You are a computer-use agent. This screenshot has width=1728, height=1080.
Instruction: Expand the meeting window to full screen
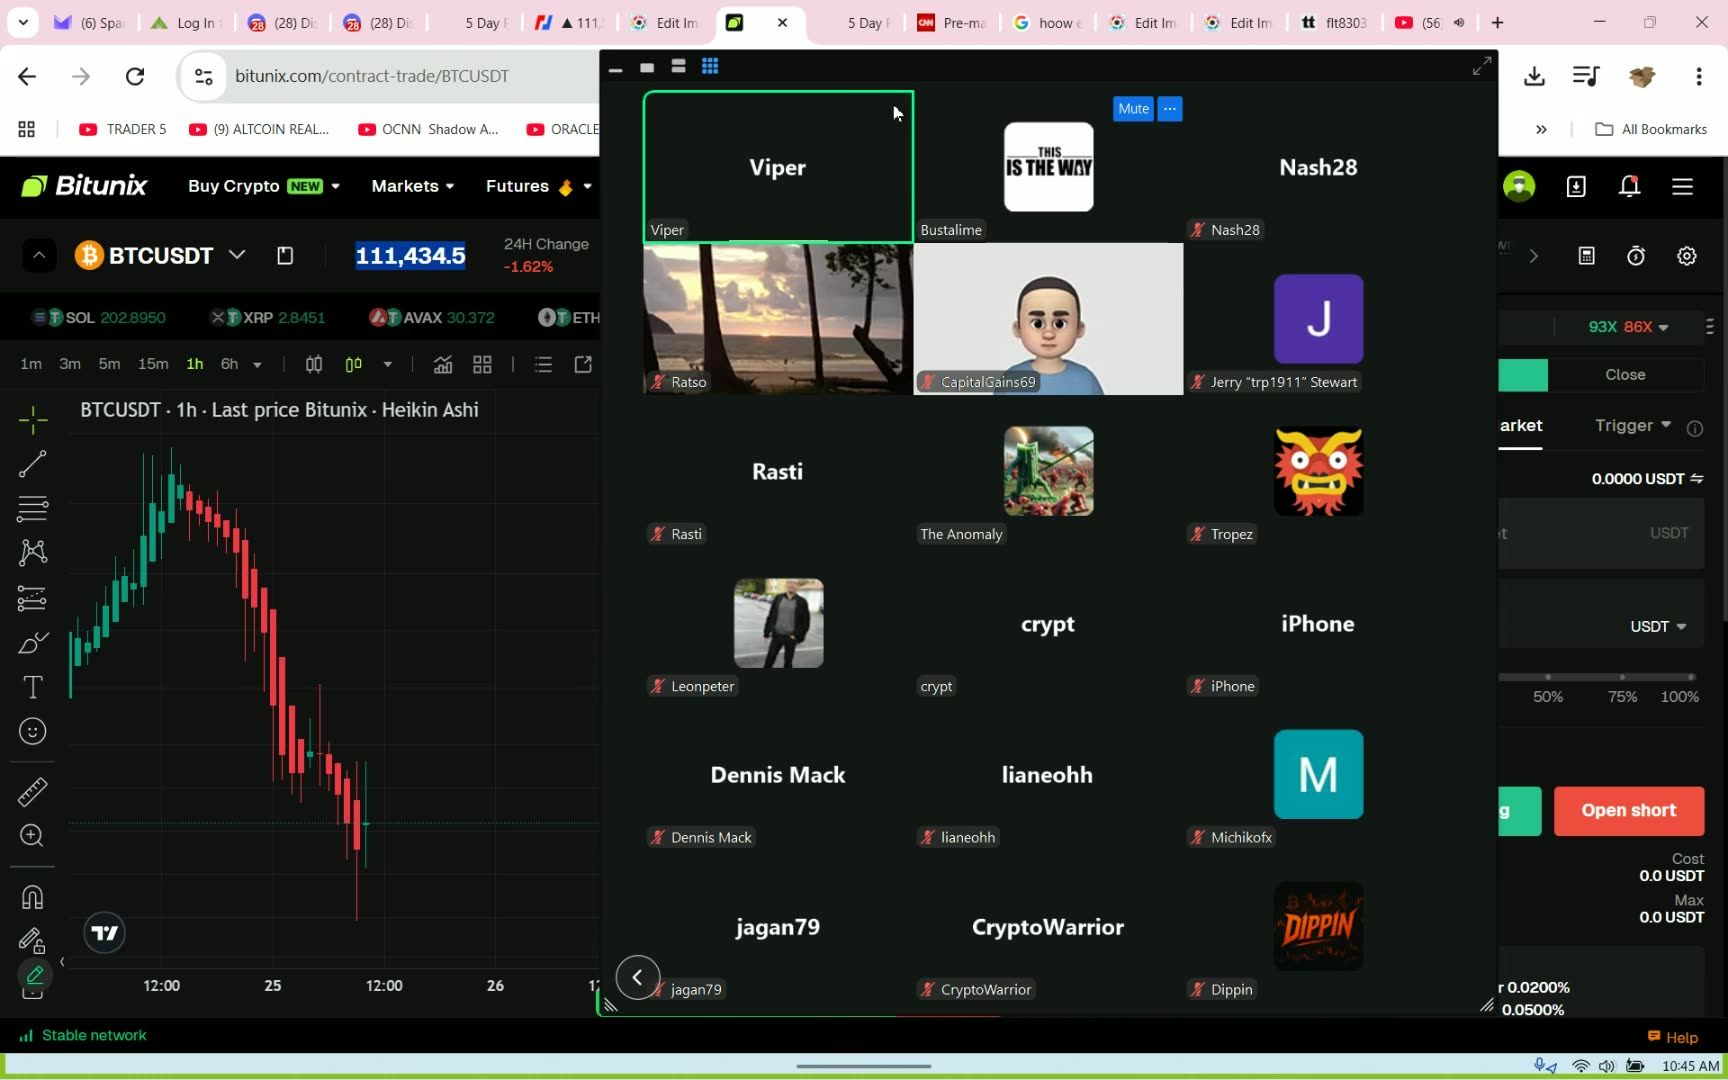click(1482, 66)
